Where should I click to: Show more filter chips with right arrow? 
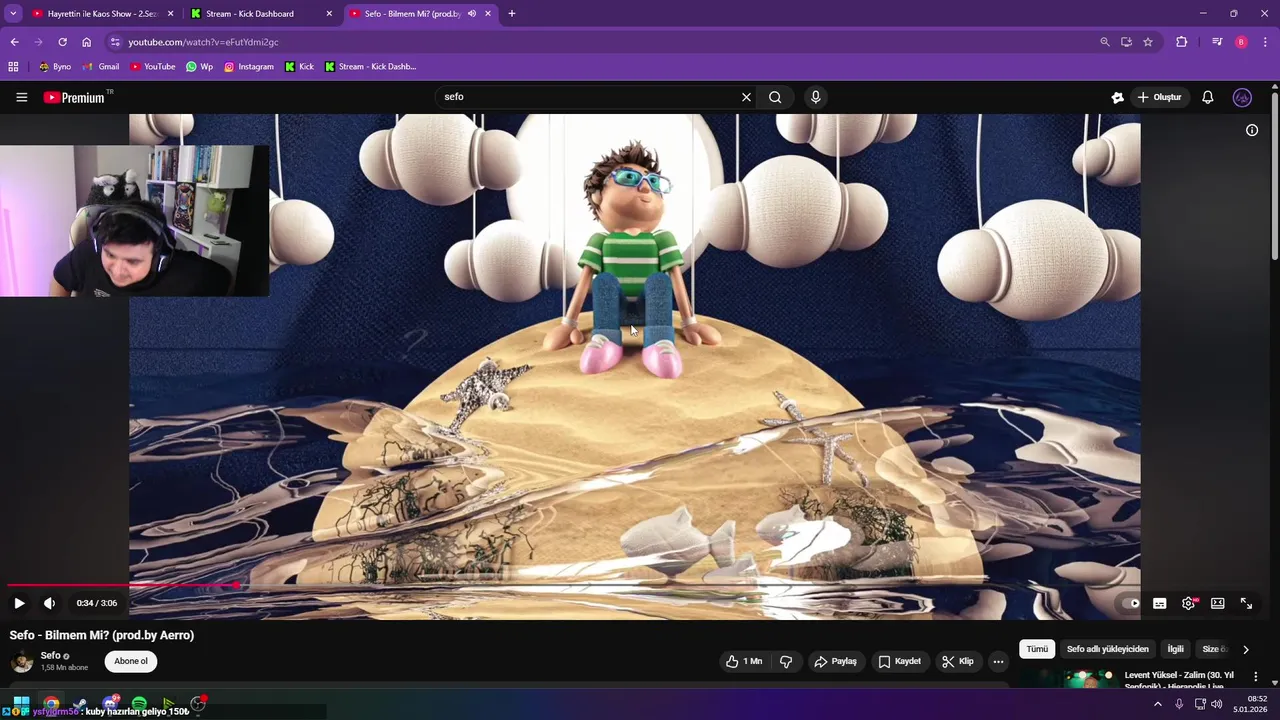1245,649
